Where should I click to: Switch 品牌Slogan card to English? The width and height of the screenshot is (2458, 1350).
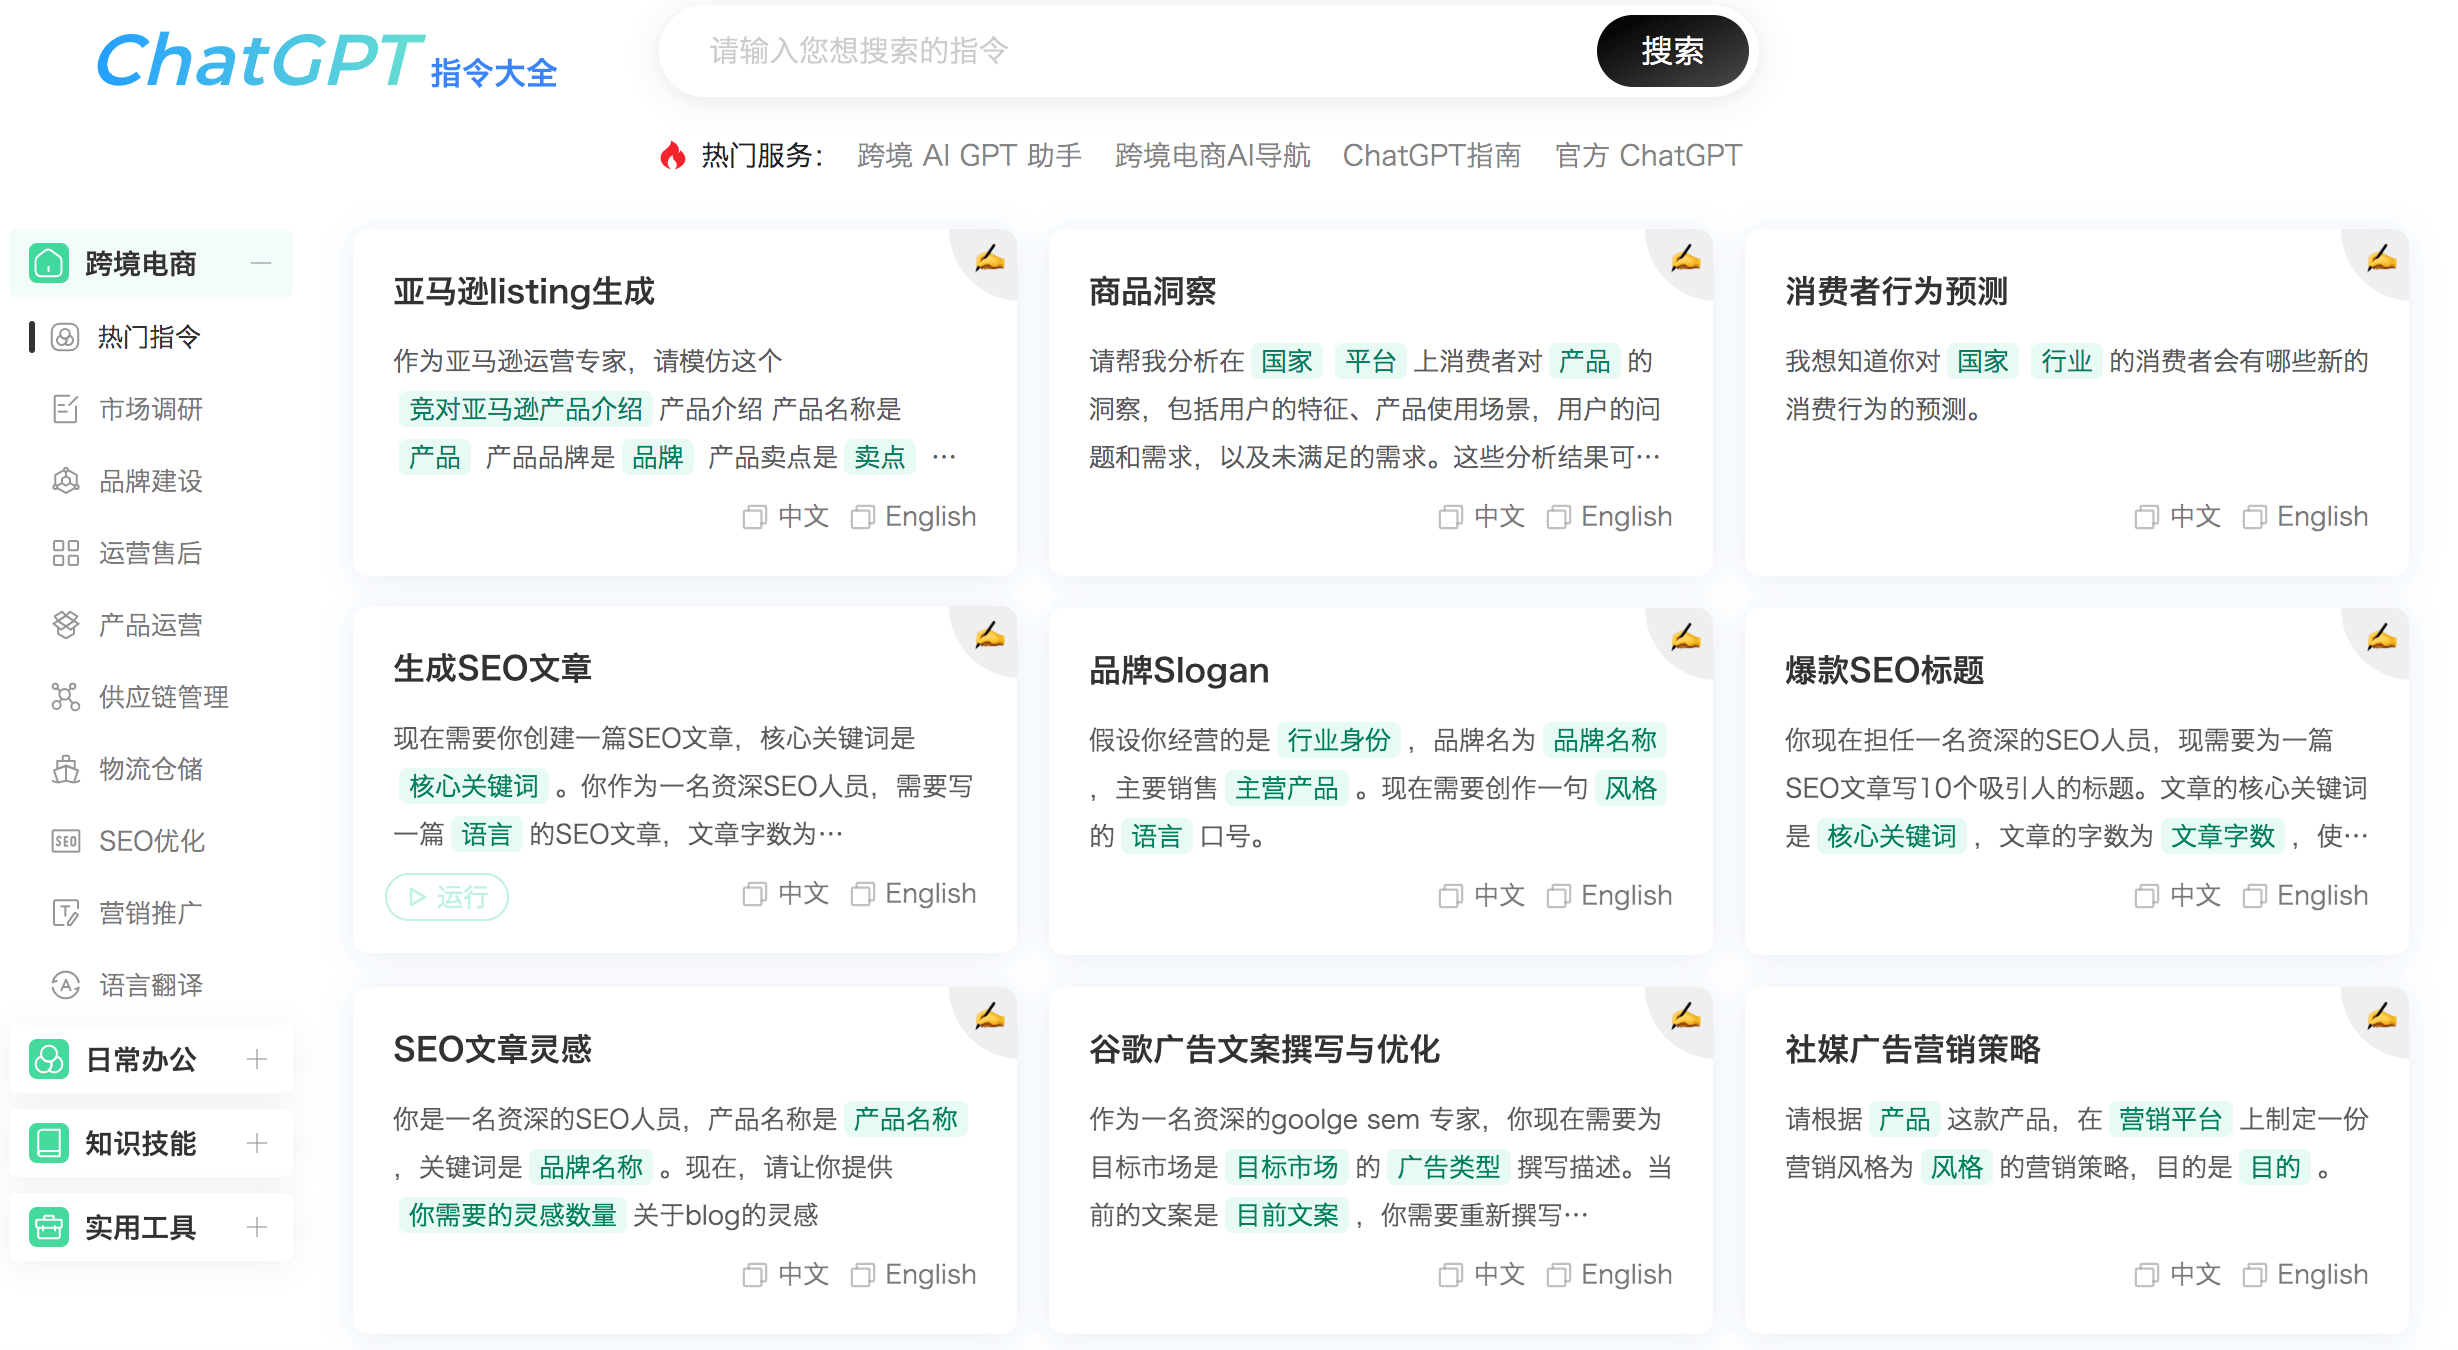tap(1608, 894)
